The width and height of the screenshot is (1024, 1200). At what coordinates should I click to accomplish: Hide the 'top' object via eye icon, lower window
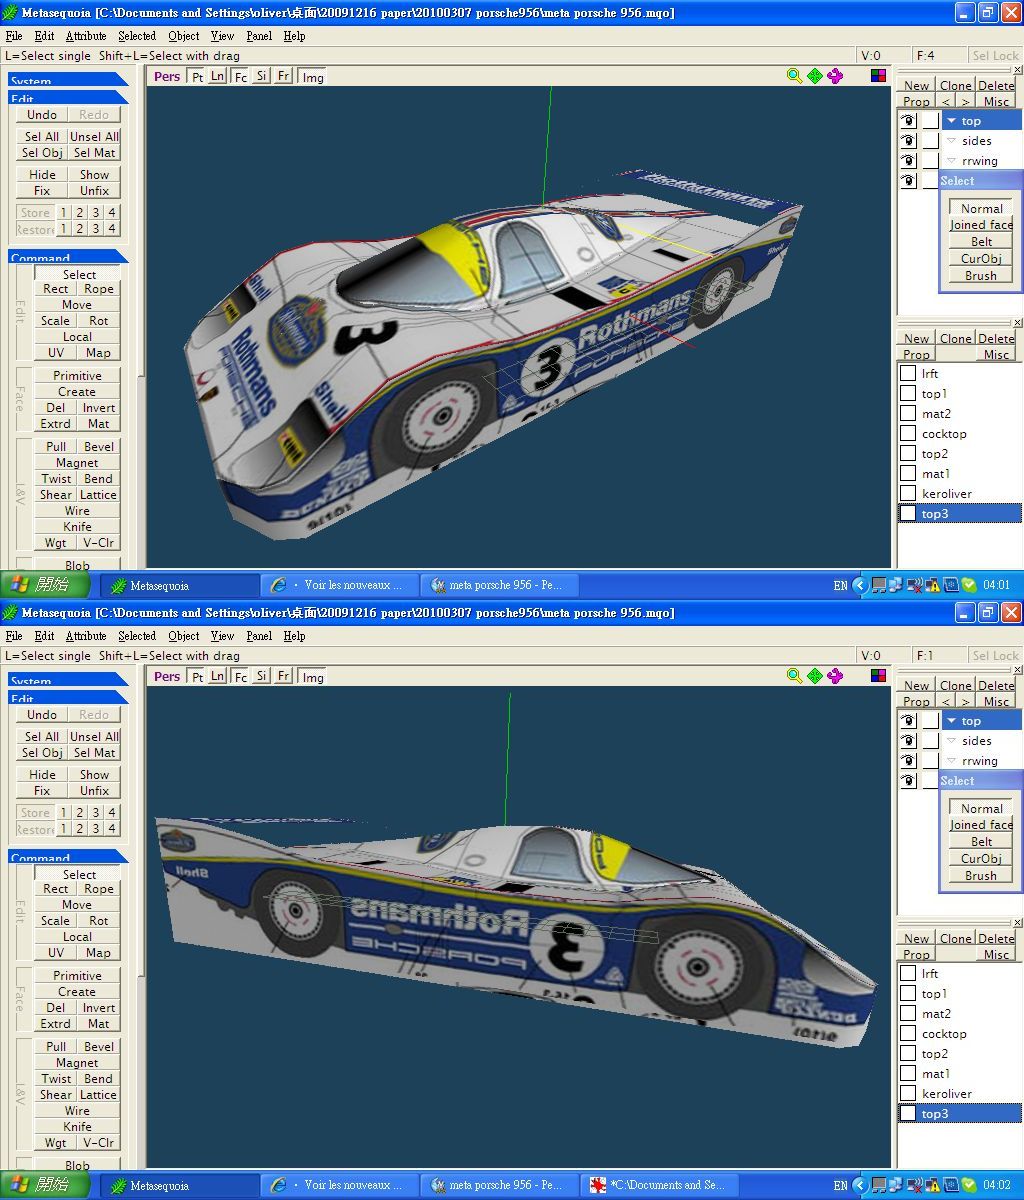coord(908,721)
